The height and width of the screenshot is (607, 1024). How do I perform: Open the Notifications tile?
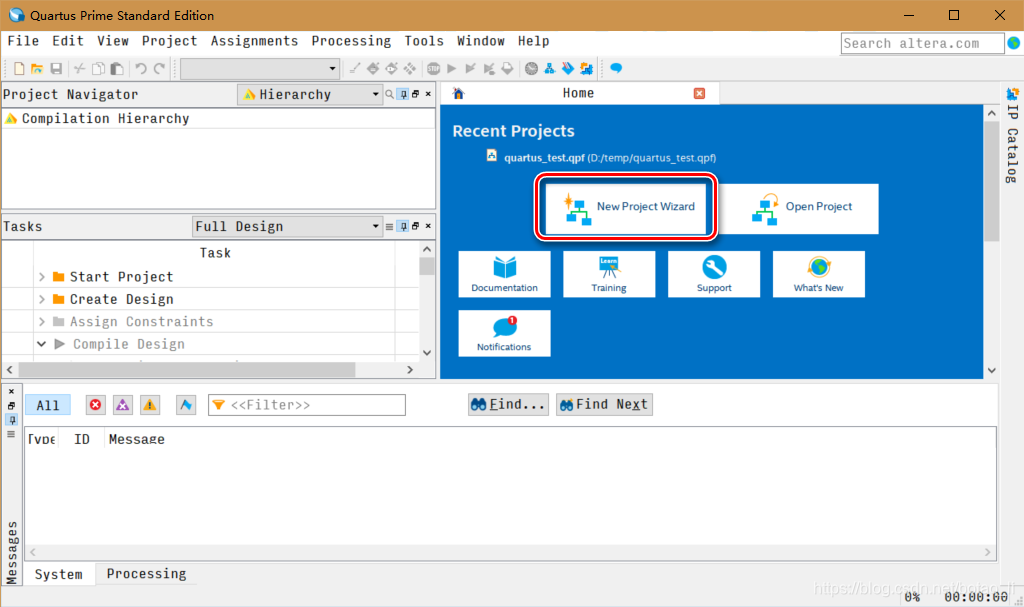(x=504, y=333)
